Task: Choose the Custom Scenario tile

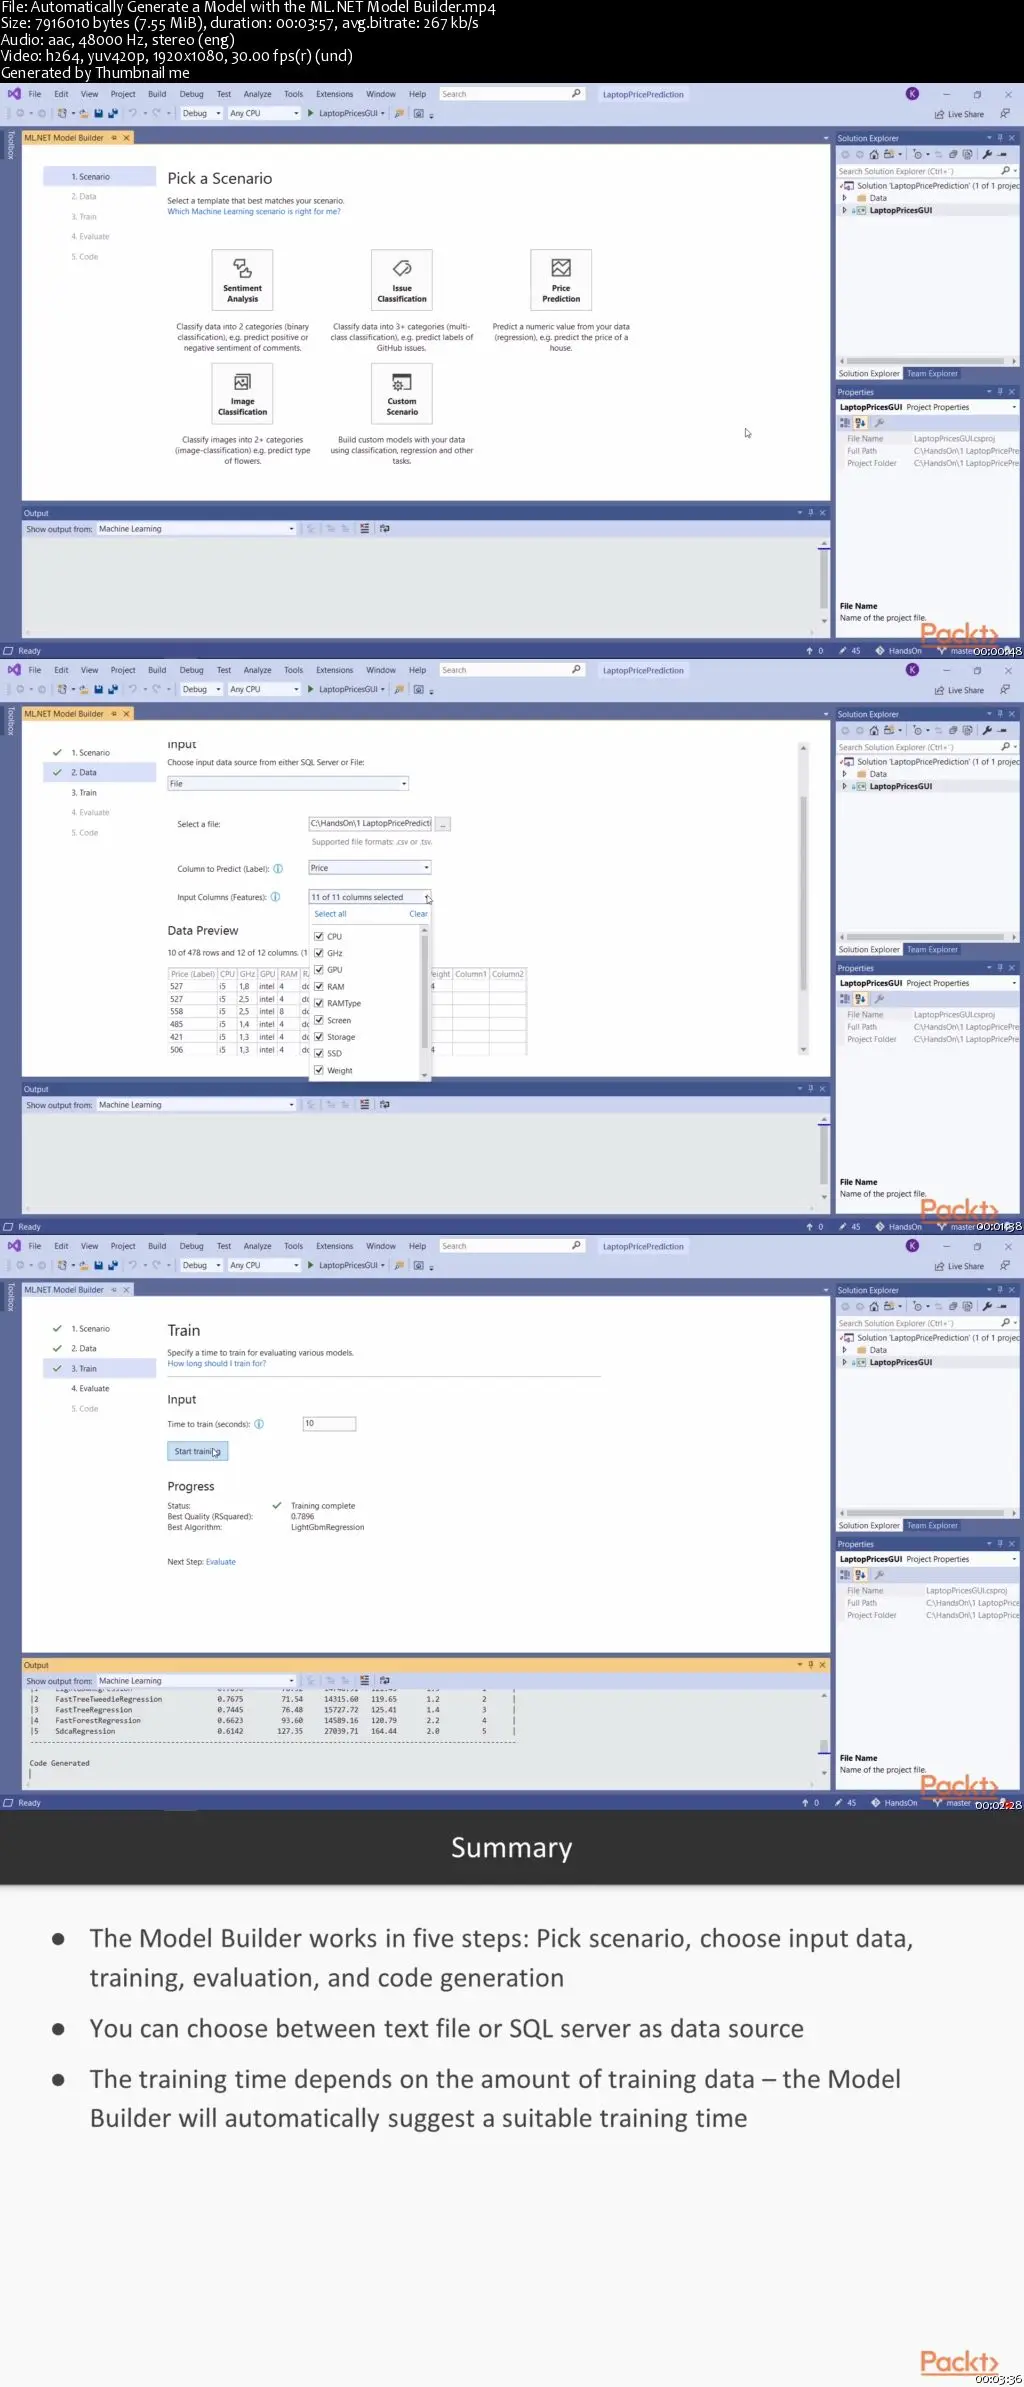Action: pyautogui.click(x=402, y=393)
